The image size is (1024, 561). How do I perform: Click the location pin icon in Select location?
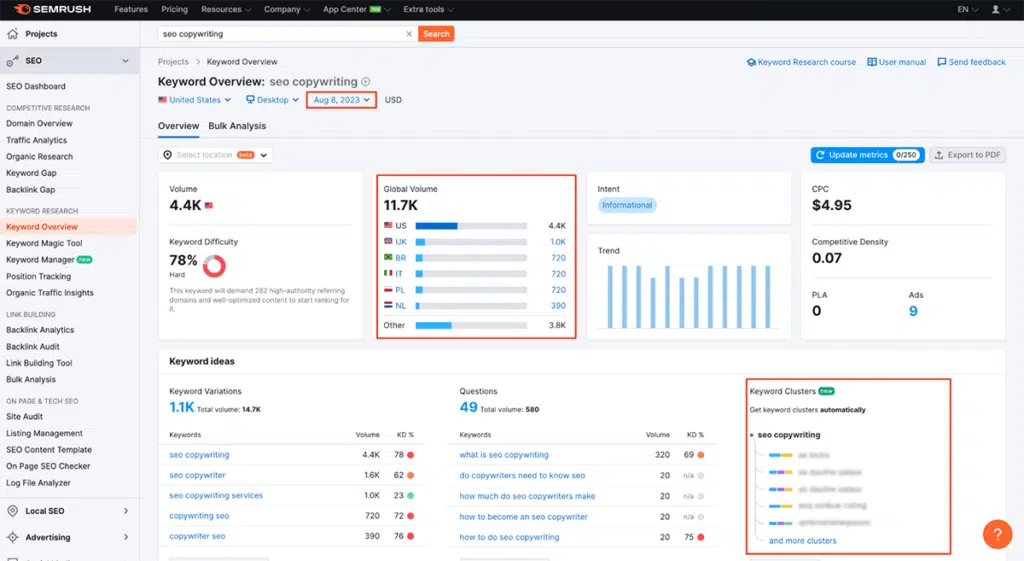pos(168,155)
